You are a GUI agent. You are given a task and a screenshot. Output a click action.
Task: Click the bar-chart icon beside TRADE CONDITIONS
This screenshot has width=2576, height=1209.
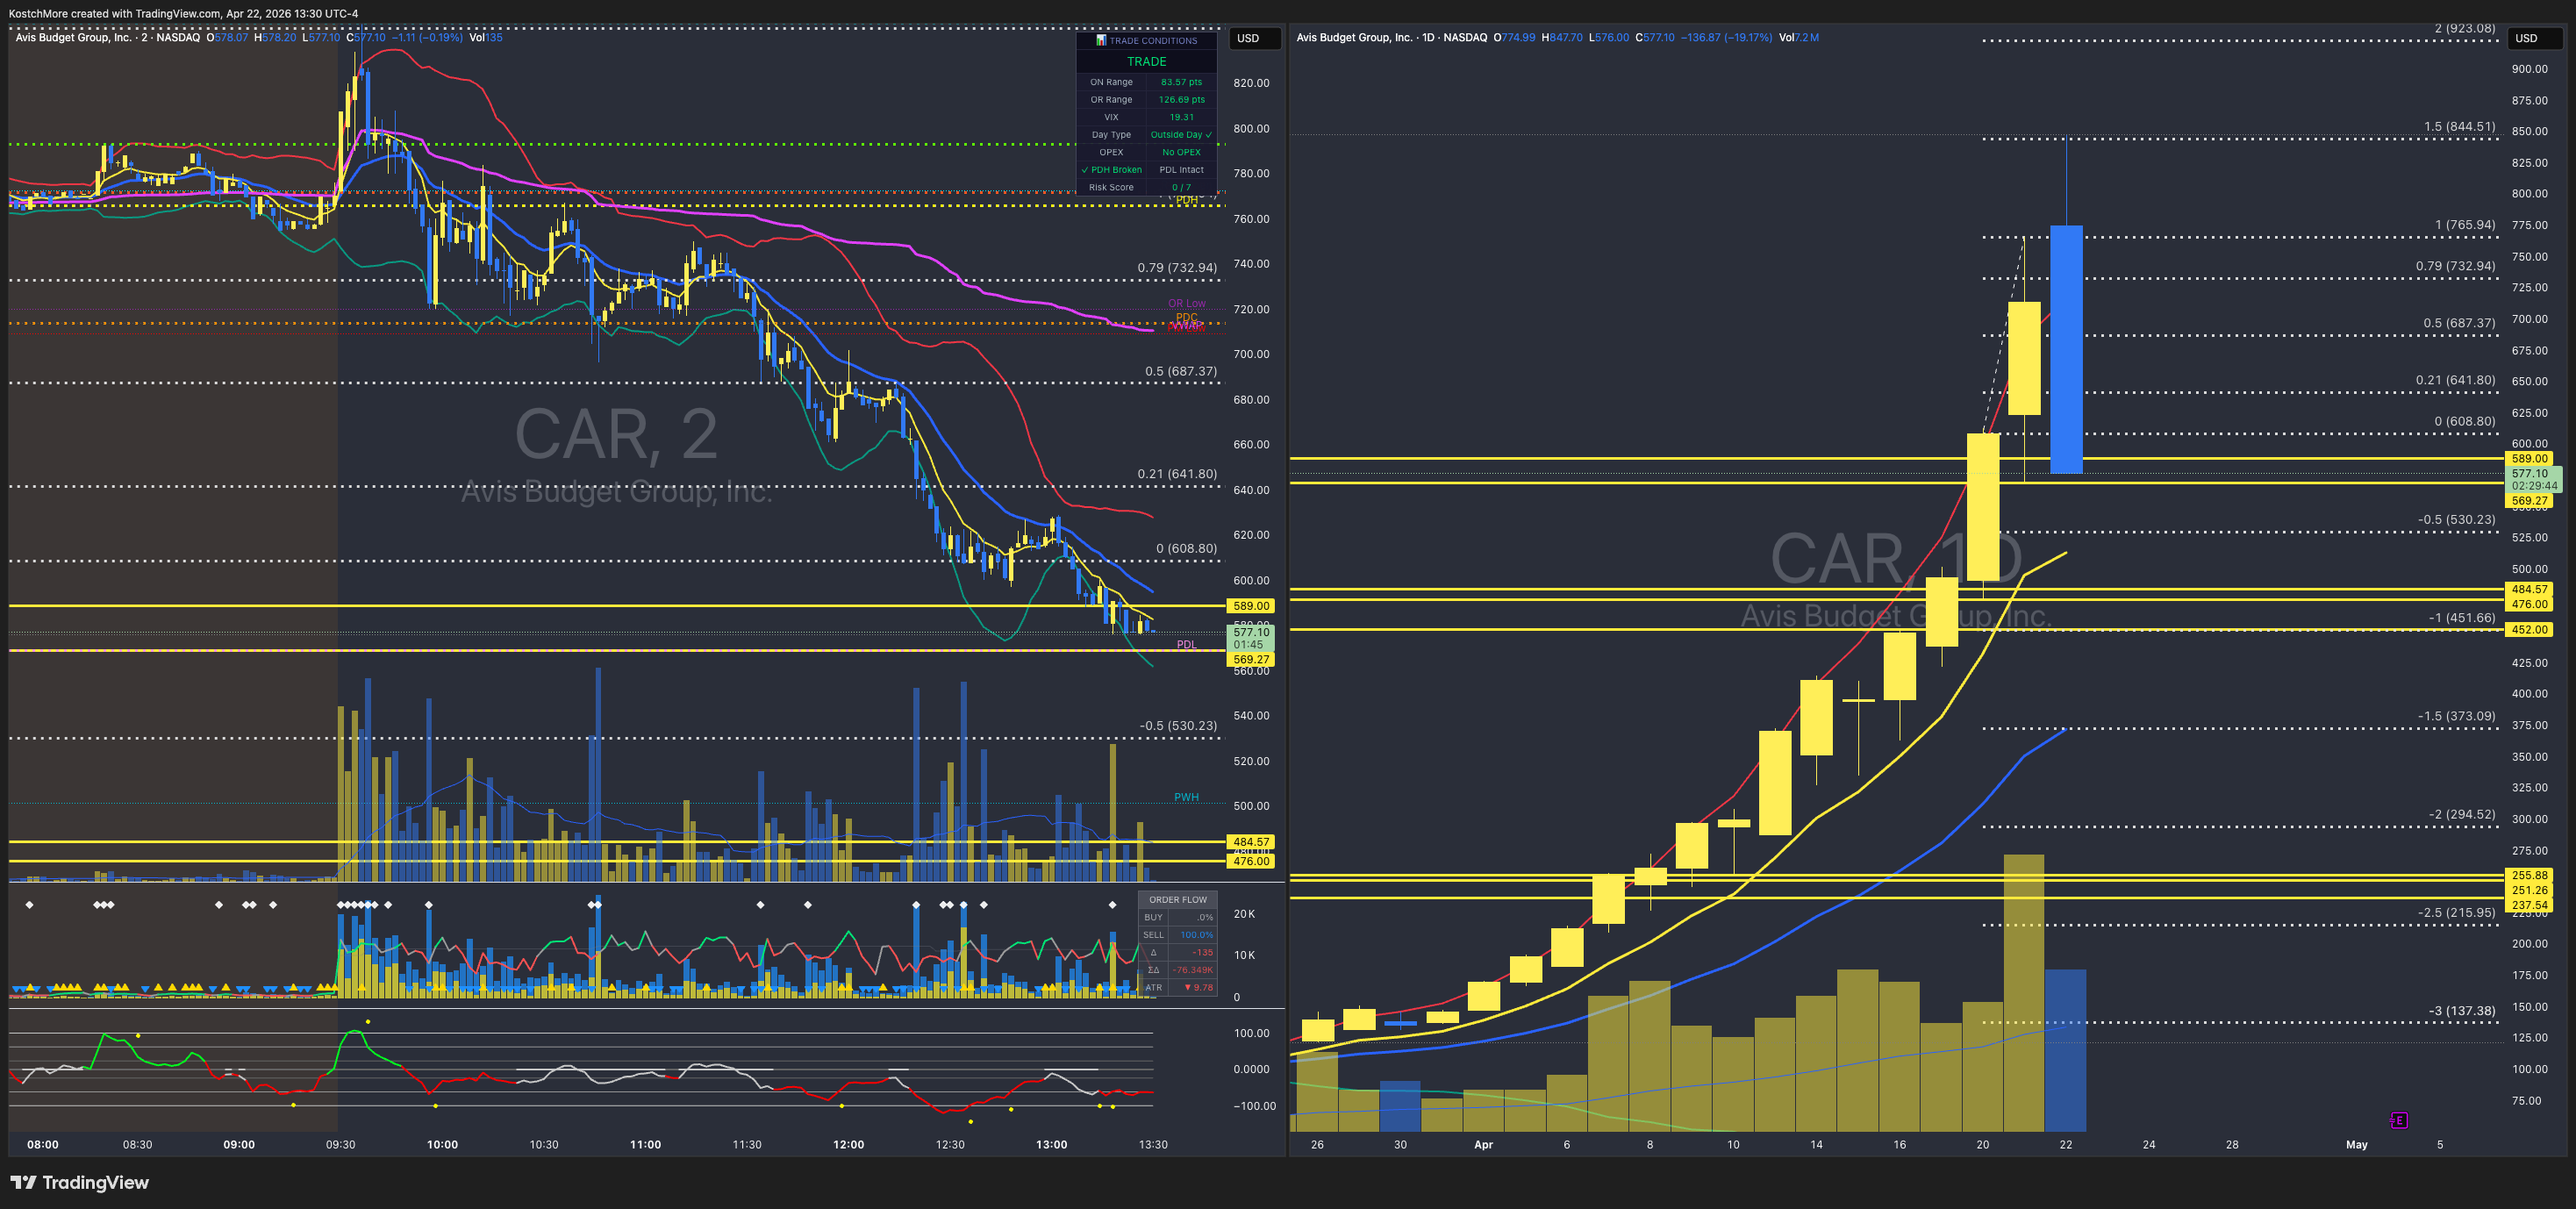pos(1101,41)
